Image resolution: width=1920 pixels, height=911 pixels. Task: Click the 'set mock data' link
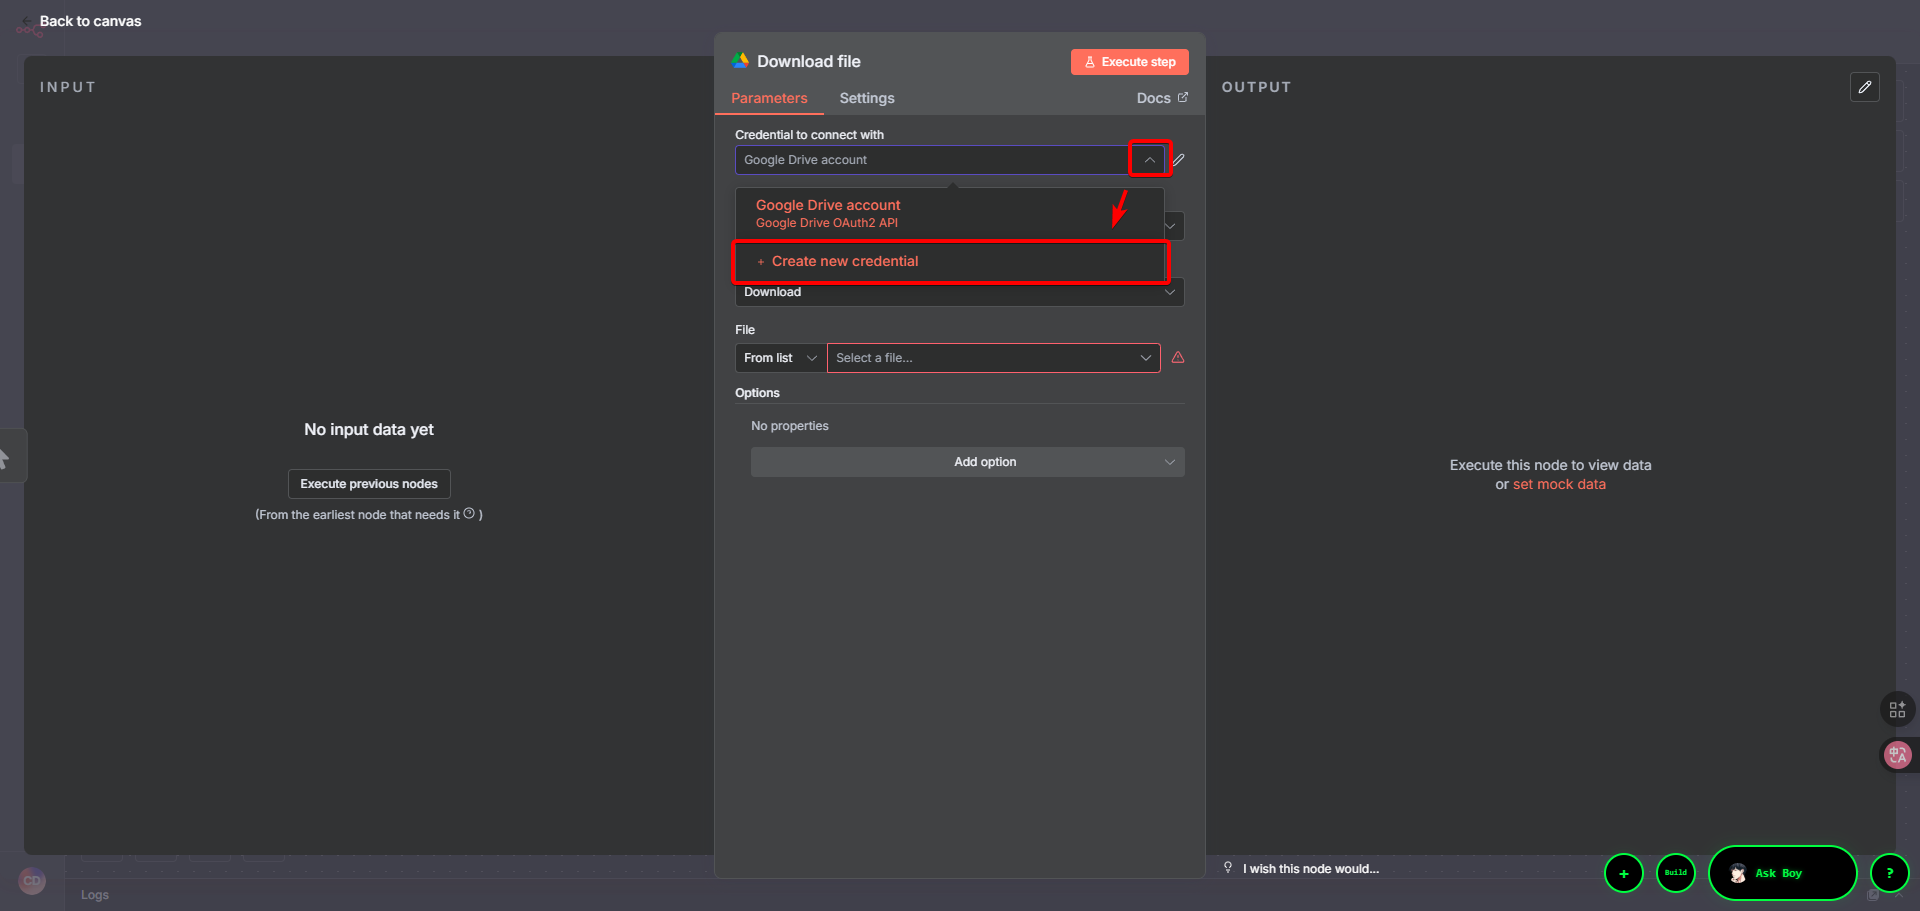pyautogui.click(x=1559, y=485)
